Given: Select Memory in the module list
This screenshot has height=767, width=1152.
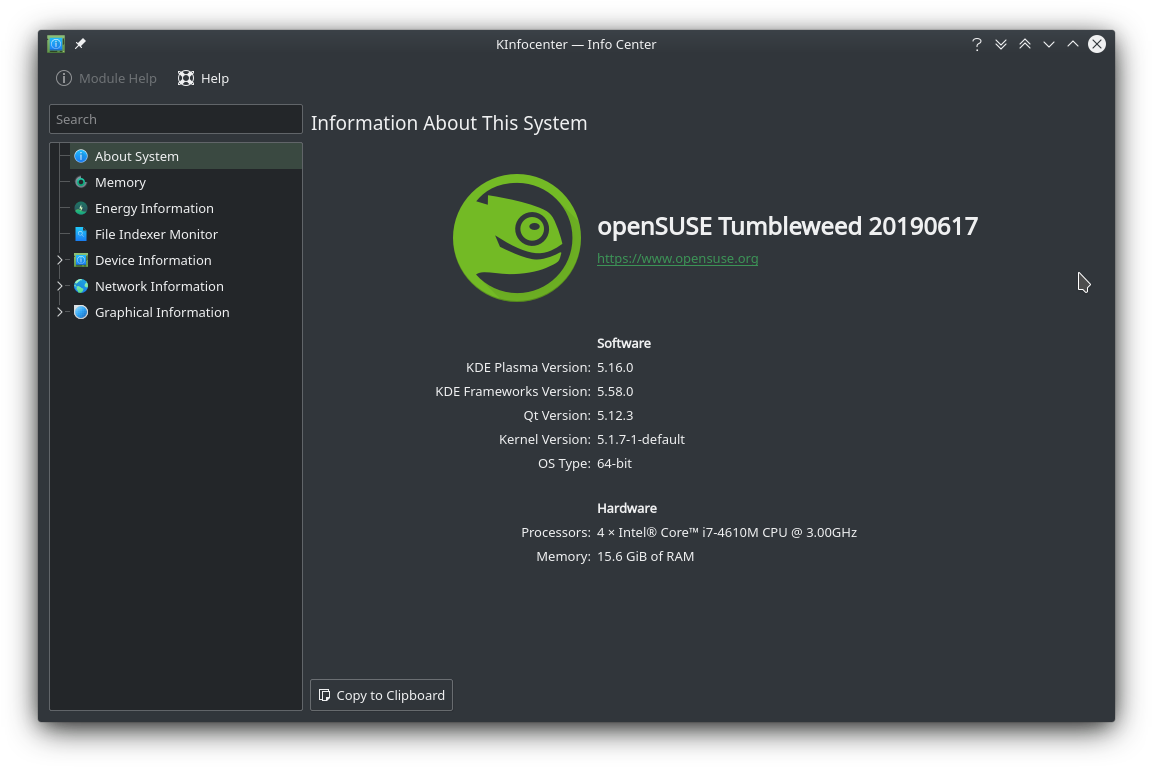Looking at the screenshot, I should (120, 182).
